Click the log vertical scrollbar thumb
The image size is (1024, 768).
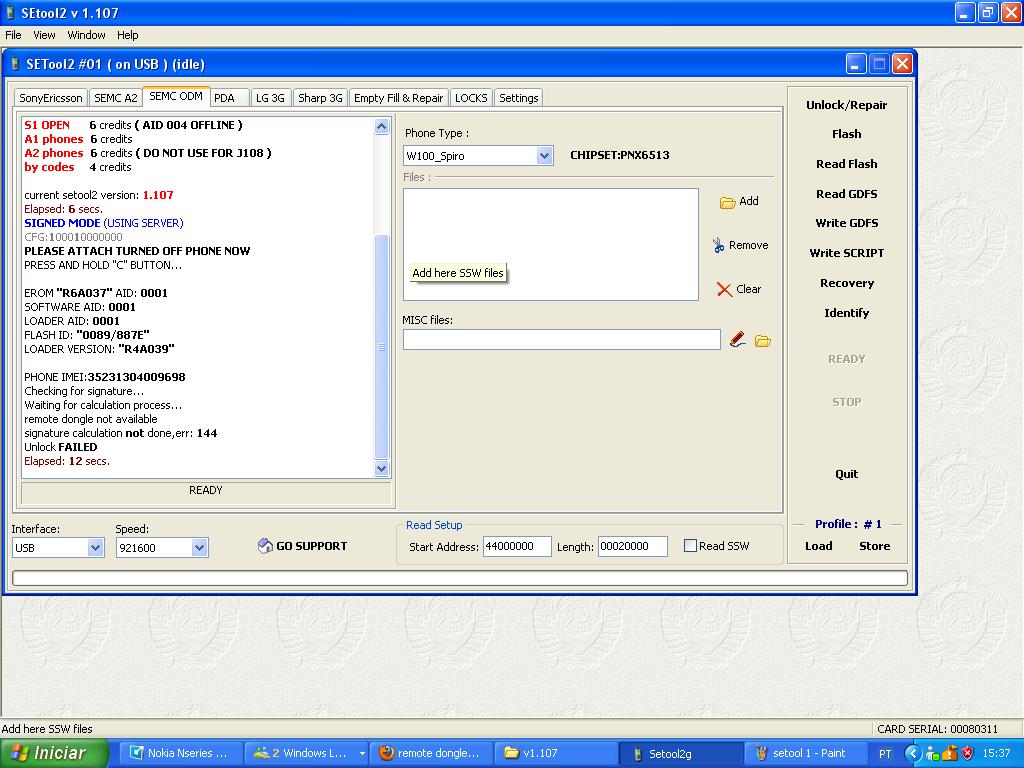[381, 347]
